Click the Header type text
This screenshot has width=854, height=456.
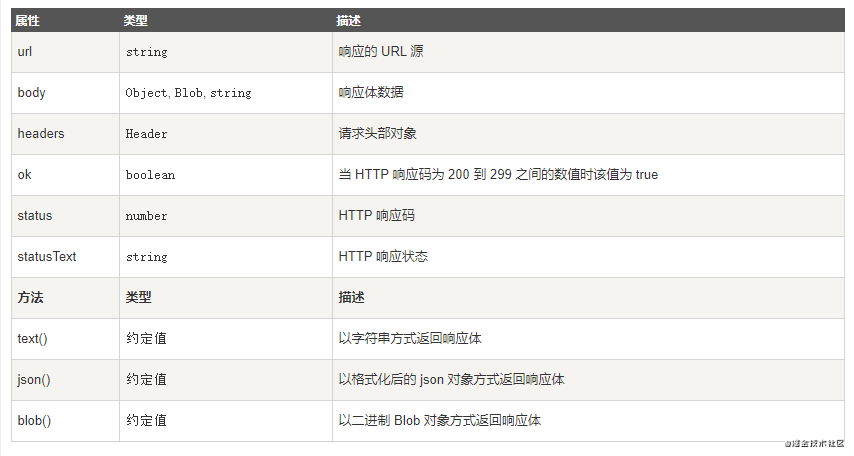coord(146,134)
